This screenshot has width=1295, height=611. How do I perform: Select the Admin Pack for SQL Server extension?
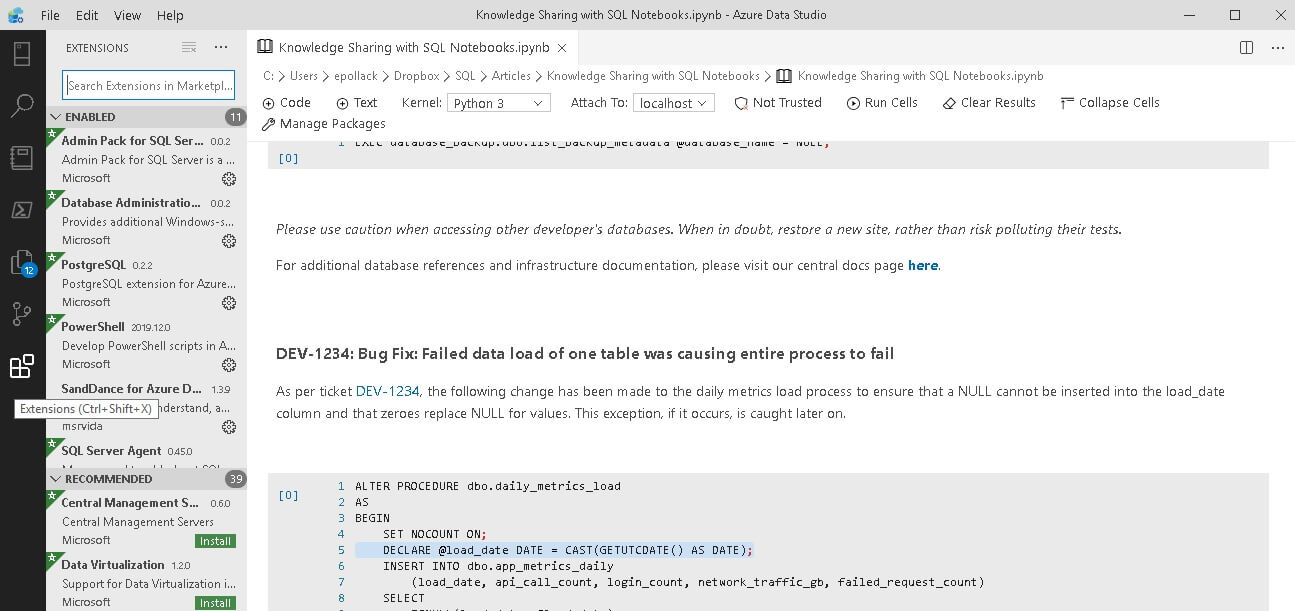146,159
